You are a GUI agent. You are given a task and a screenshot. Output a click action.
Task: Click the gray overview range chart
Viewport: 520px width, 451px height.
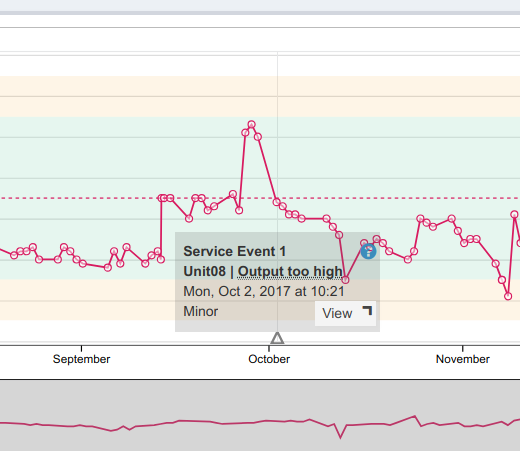260,416
